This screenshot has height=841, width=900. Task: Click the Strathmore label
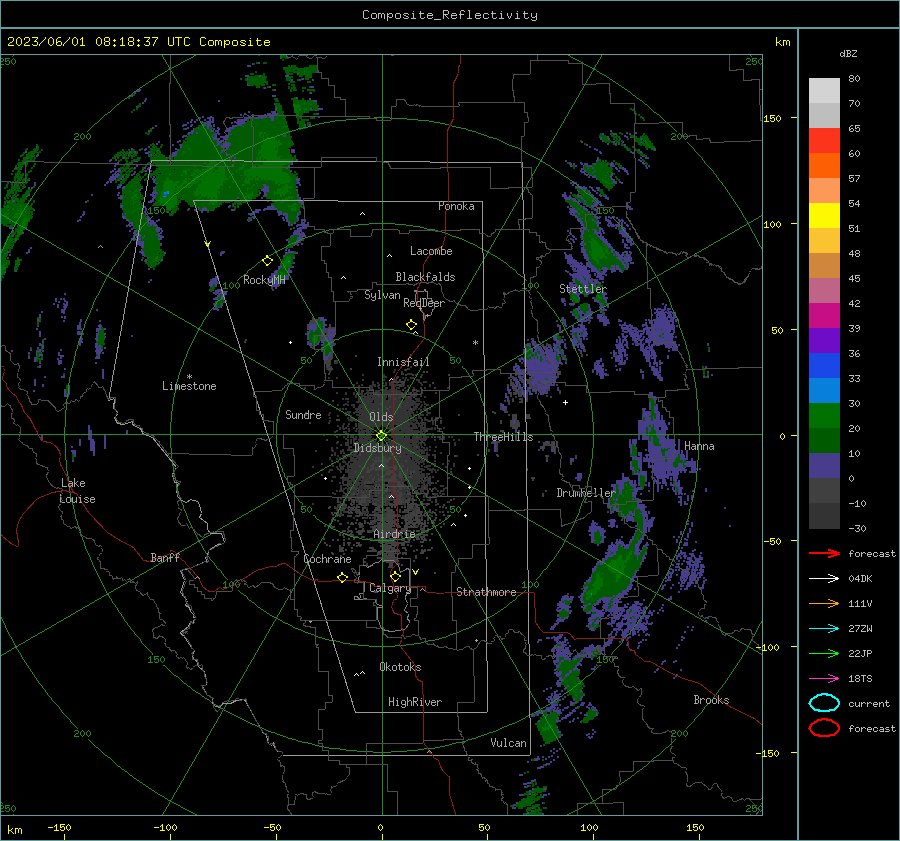486,592
